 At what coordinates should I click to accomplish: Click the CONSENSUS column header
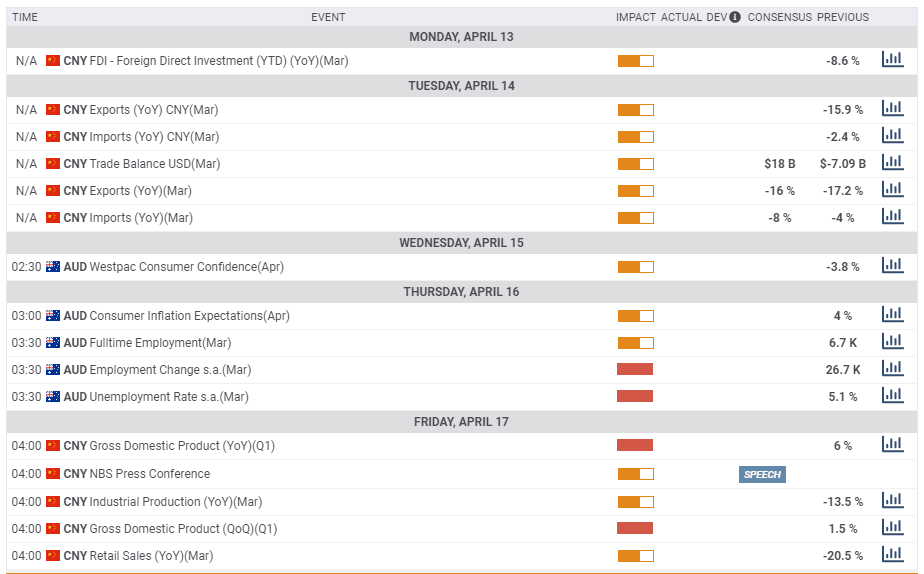coord(779,17)
